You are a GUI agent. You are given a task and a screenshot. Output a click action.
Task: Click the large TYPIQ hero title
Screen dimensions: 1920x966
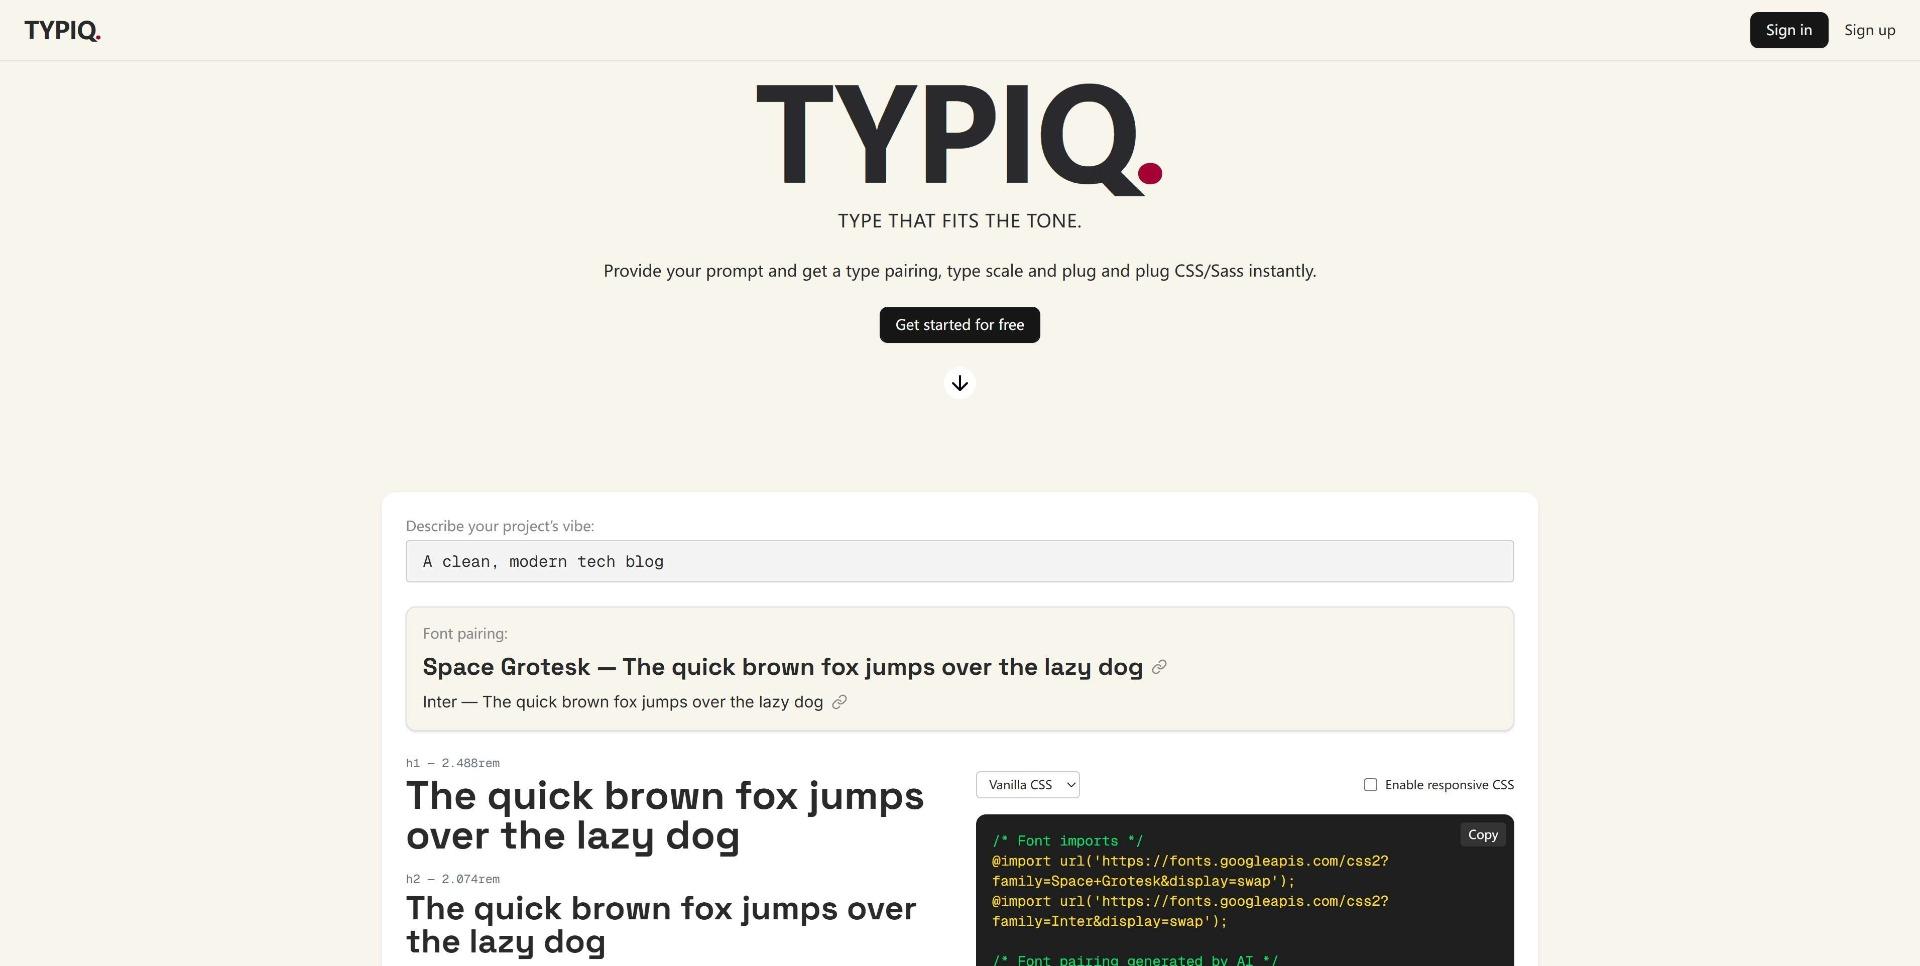point(959,138)
